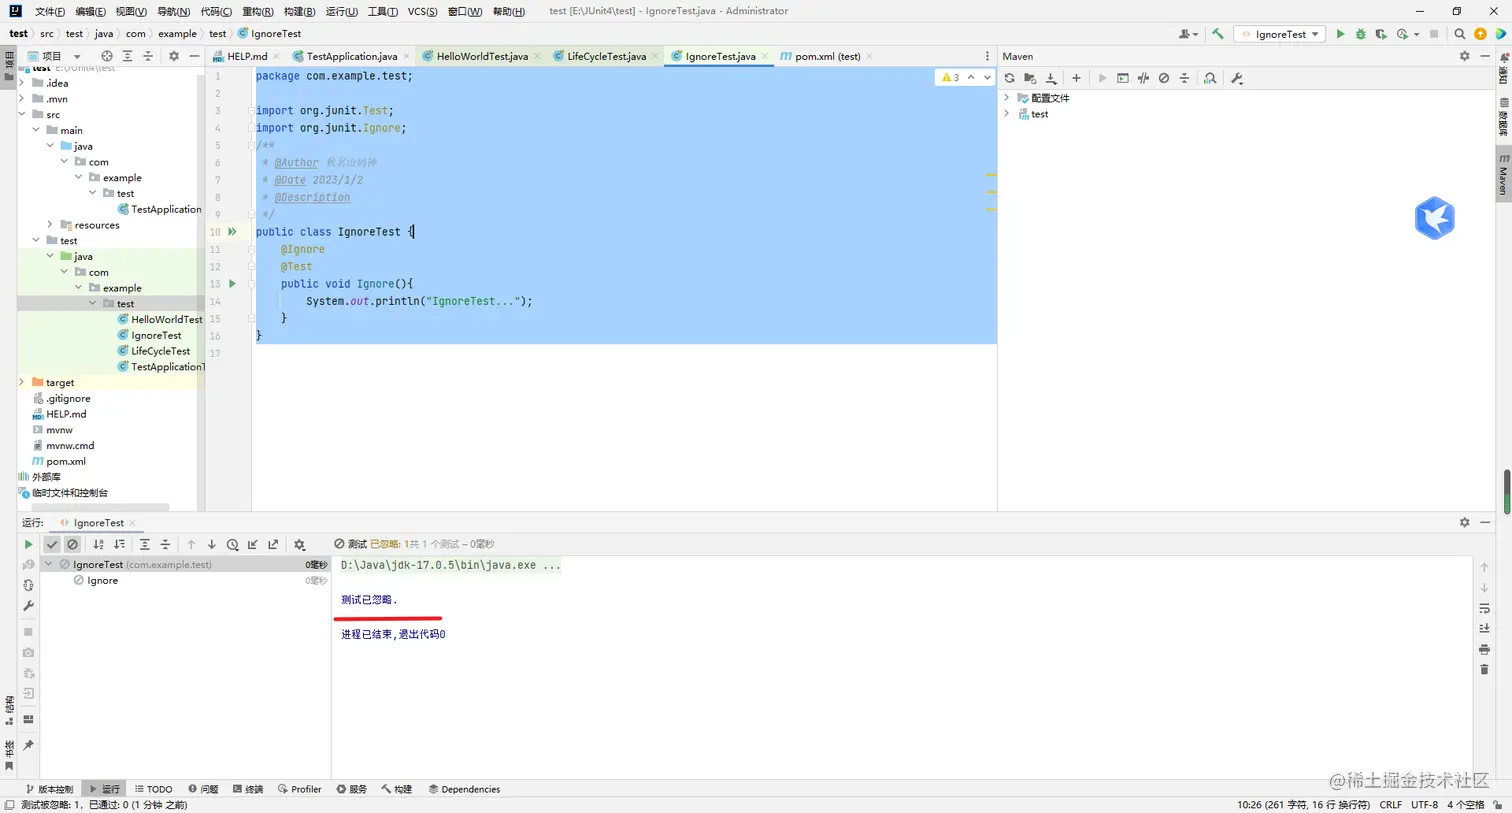The image size is (1512, 813).
Task: Debug IgnoreTest with bug icon
Action: 1360,34
